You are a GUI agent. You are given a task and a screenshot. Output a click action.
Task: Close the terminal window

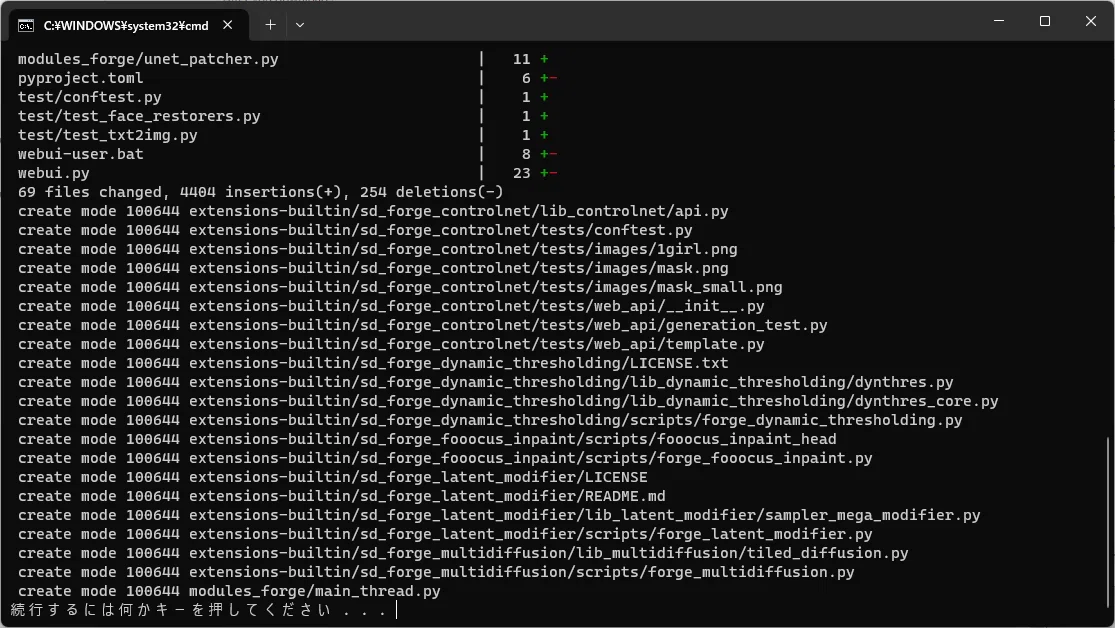(1091, 21)
